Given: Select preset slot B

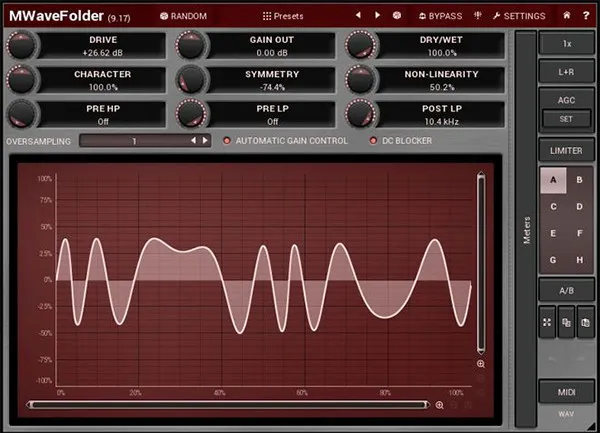Looking at the screenshot, I should [x=579, y=180].
